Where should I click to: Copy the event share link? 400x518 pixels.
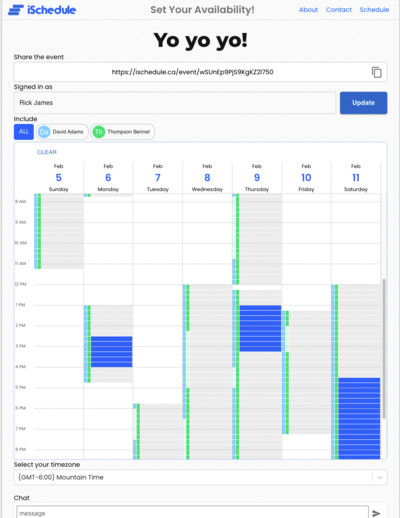pyautogui.click(x=376, y=72)
